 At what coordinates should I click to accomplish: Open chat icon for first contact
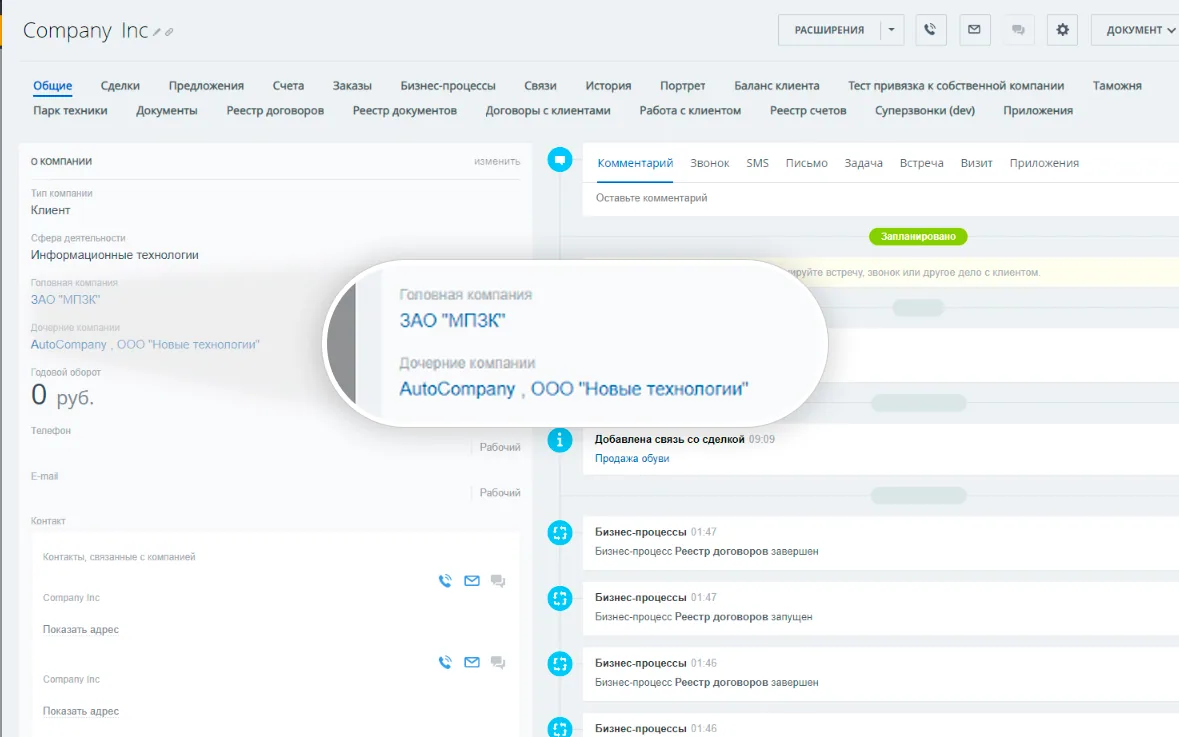click(x=498, y=581)
